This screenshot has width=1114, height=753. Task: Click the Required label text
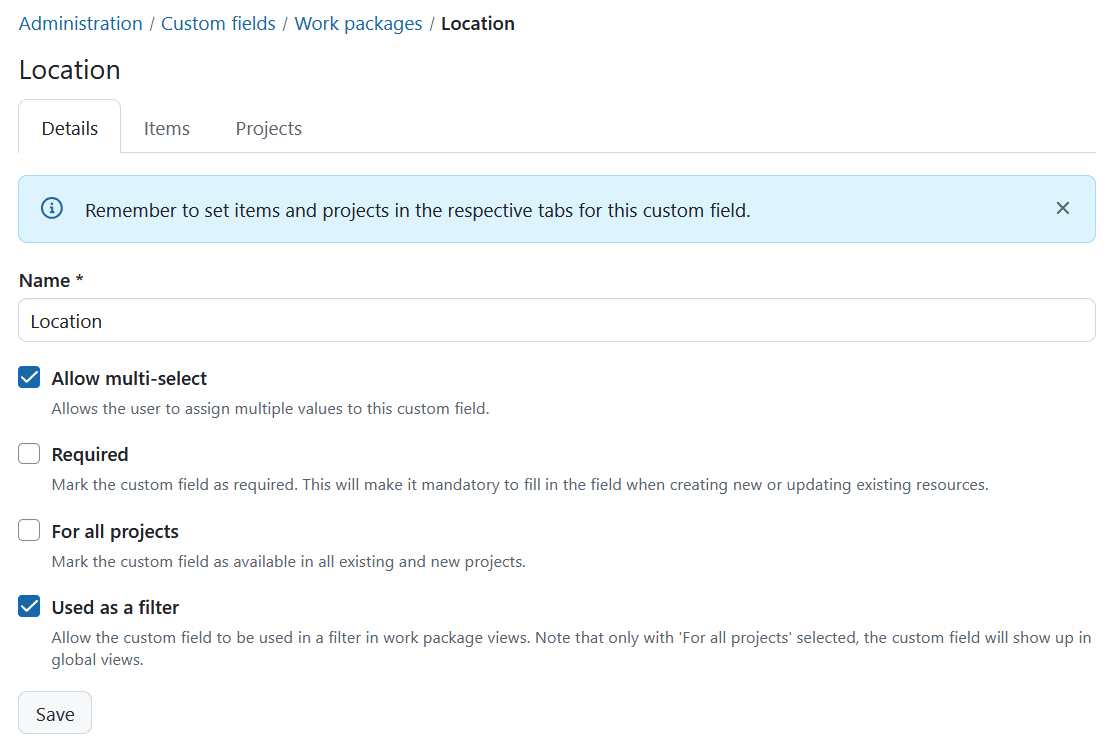tap(89, 454)
